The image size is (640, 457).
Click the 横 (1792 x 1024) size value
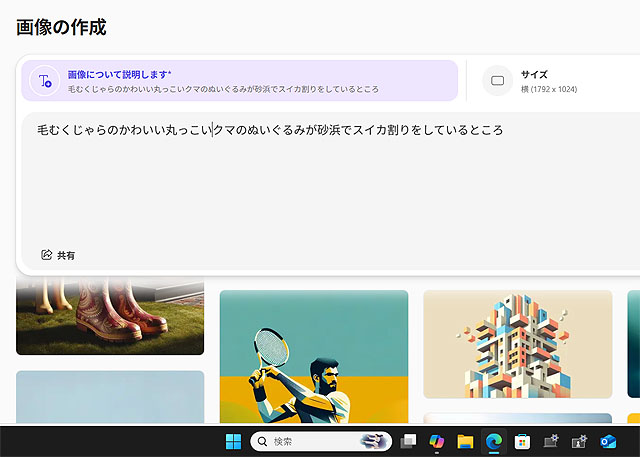pos(549,89)
